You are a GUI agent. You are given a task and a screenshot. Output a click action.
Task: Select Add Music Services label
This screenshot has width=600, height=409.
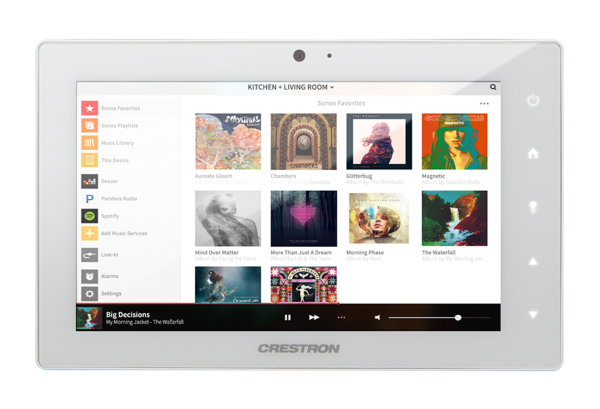(124, 233)
